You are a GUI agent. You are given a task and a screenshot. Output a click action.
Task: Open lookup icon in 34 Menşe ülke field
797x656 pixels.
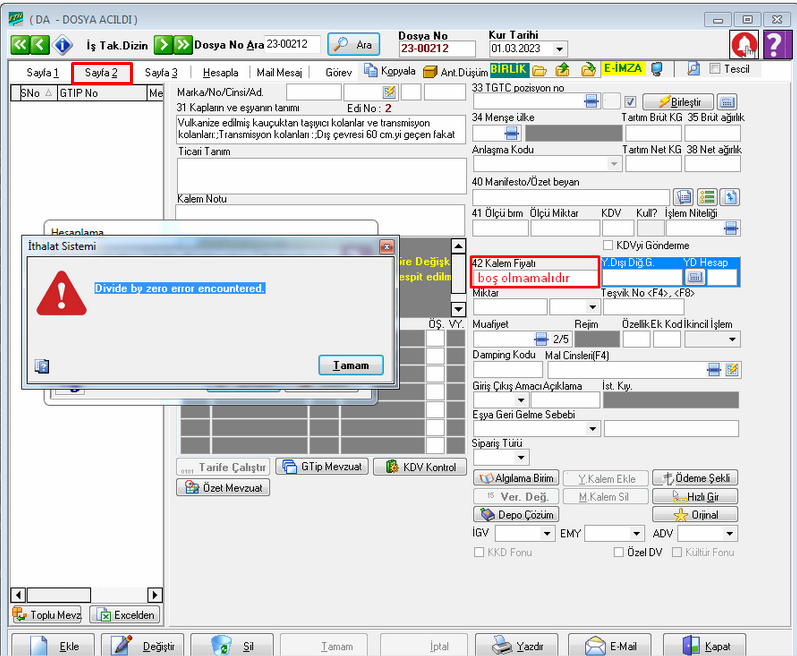(x=512, y=133)
